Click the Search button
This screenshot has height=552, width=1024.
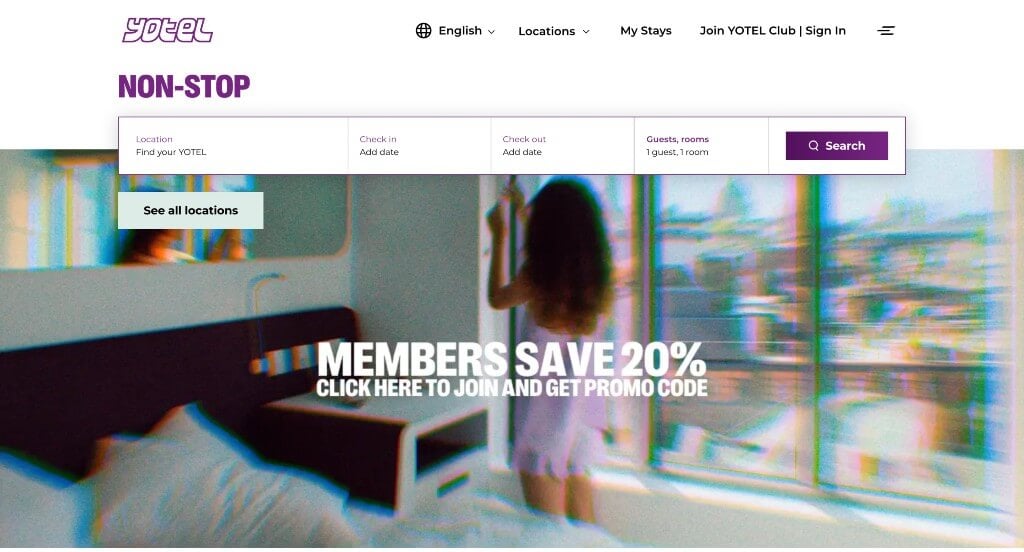coord(837,146)
